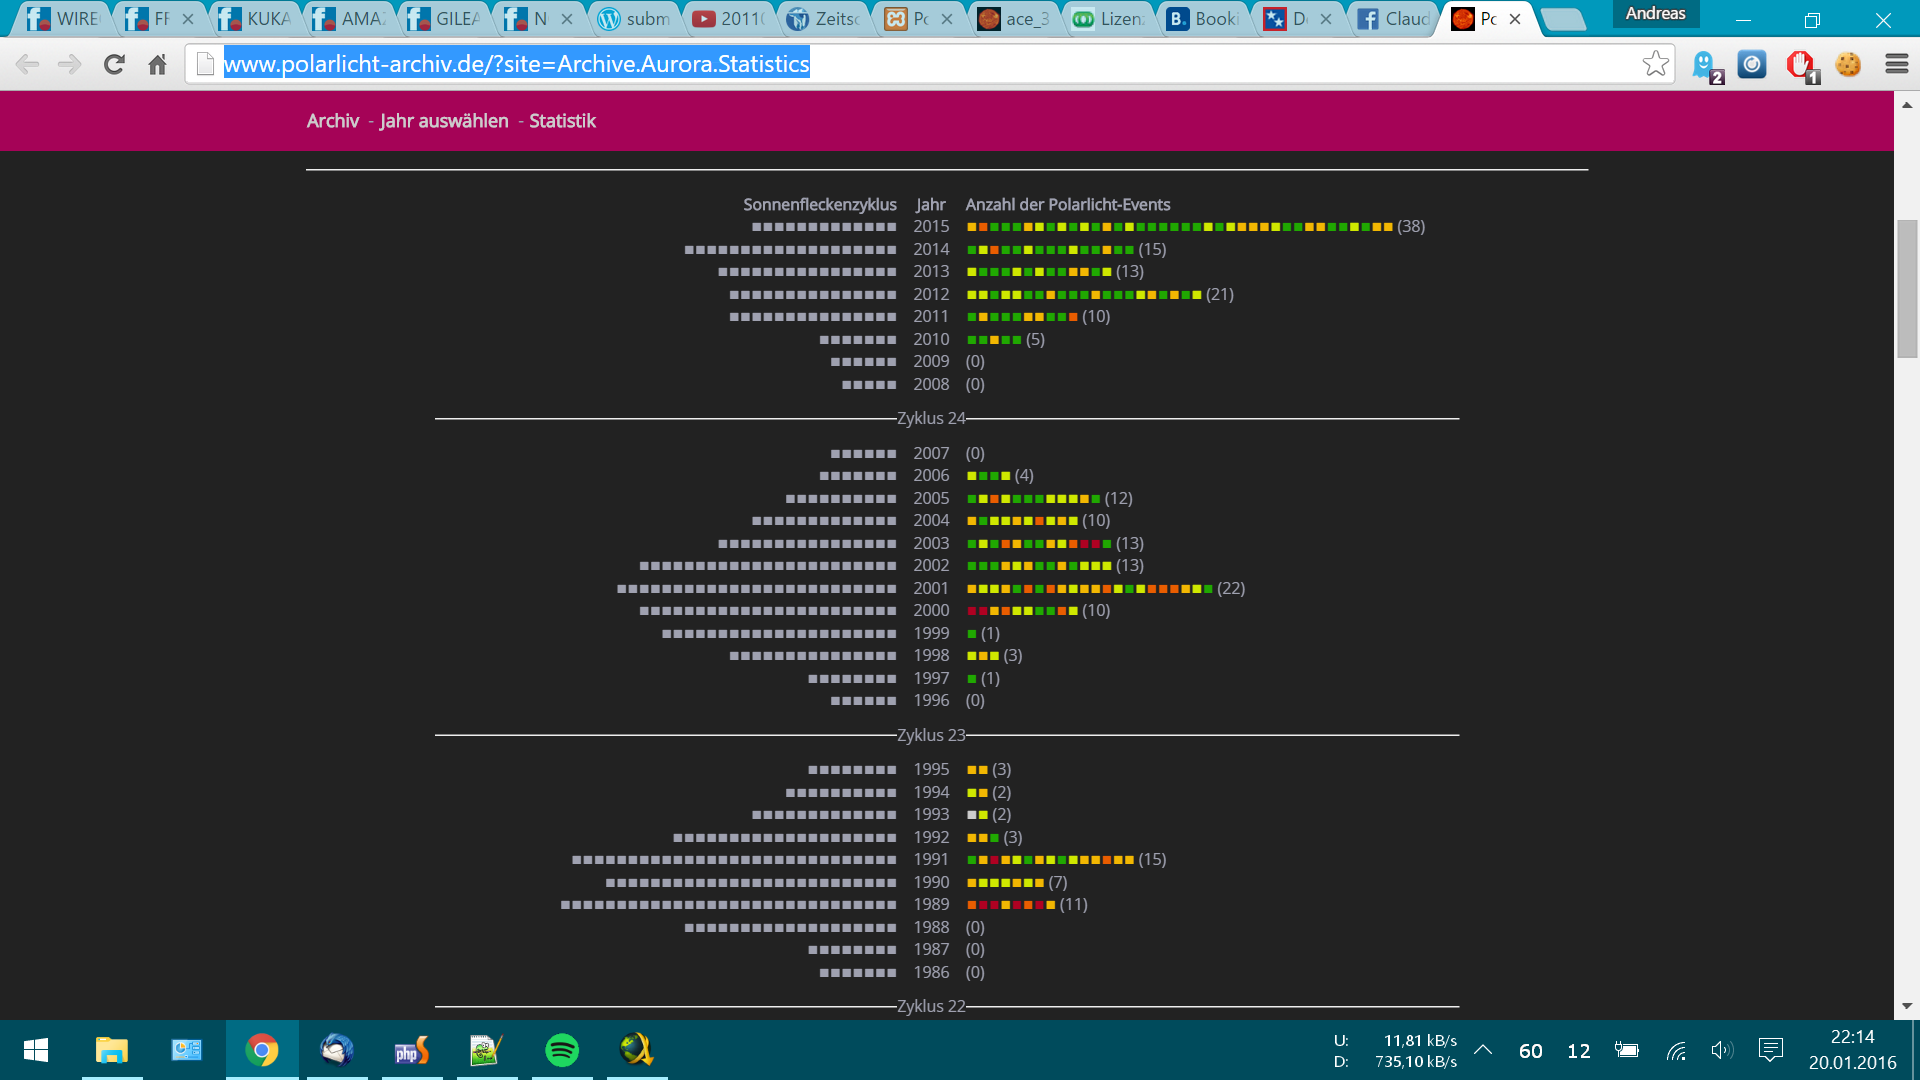Screen dimensions: 1920x1080
Task: Open the Windows Start menu
Action: (x=36, y=1050)
